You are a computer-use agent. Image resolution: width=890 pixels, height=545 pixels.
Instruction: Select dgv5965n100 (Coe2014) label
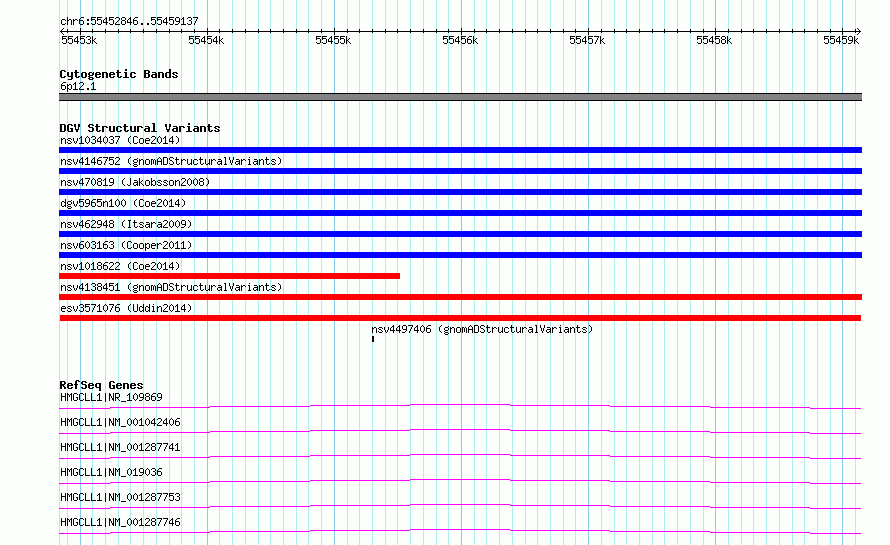click(x=123, y=203)
